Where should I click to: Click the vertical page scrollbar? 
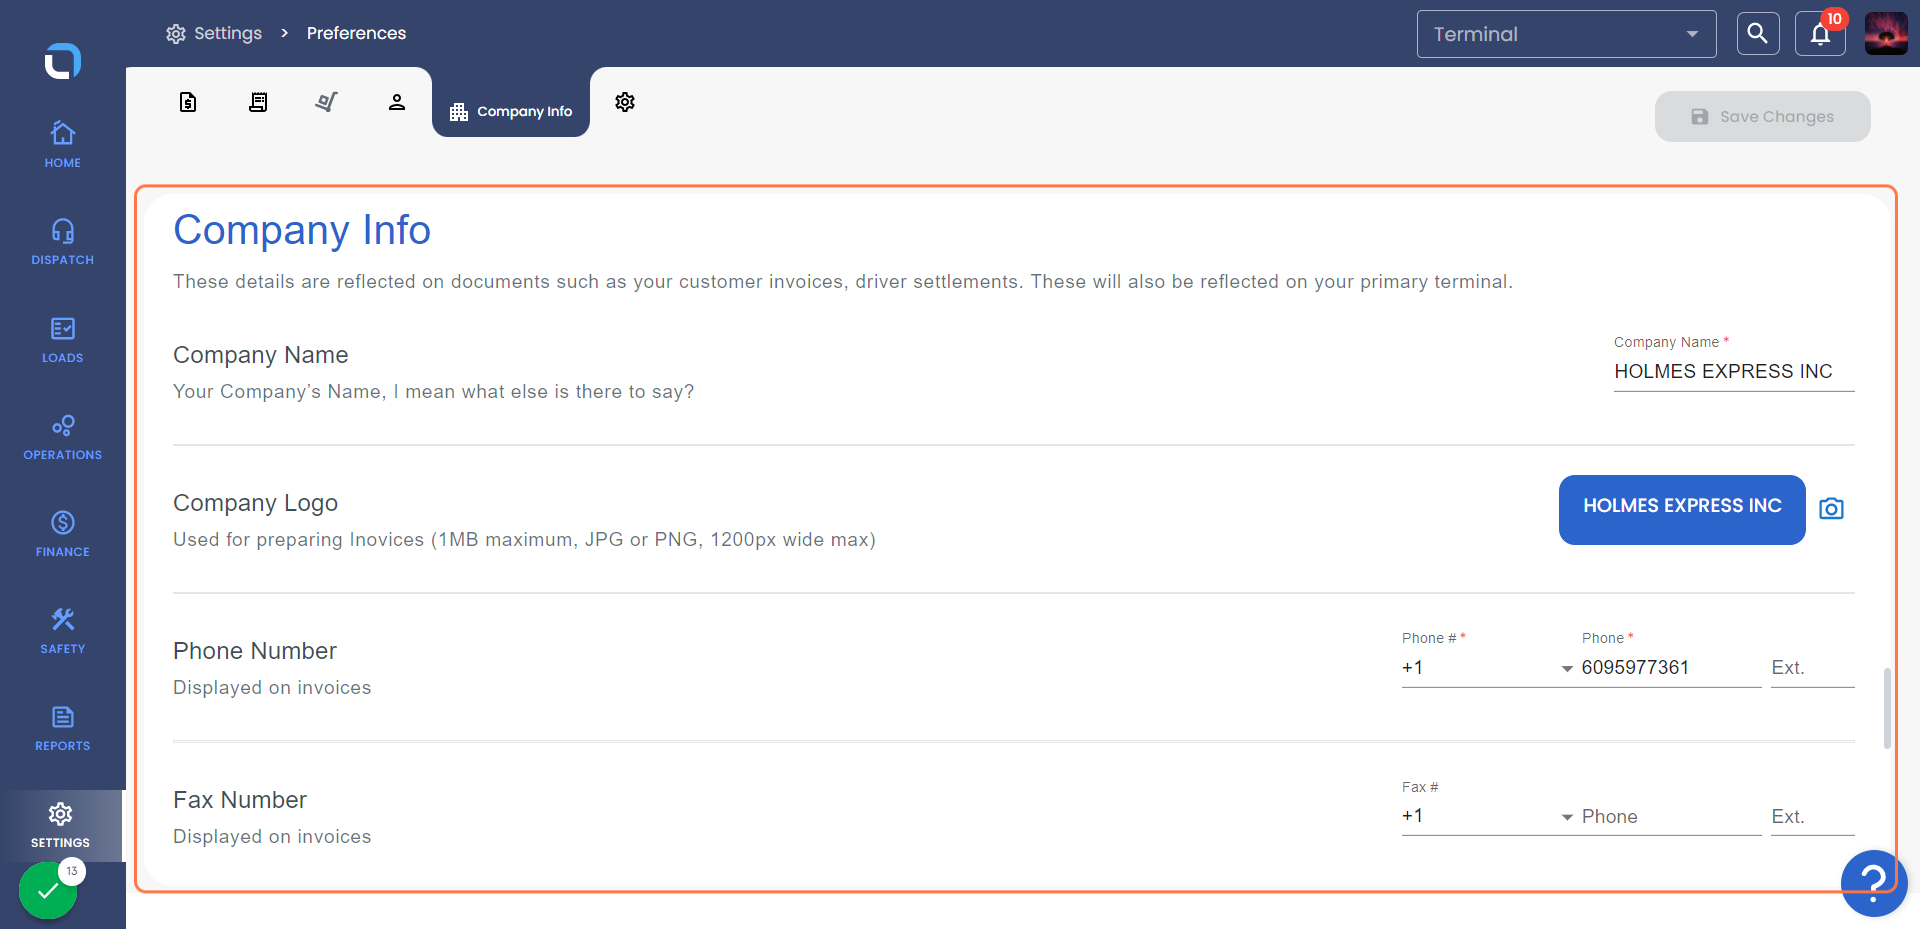tap(1887, 708)
